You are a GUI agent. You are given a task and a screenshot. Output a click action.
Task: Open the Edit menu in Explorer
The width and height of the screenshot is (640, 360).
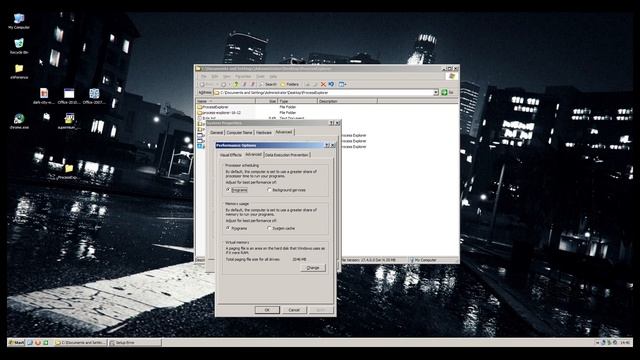coord(215,76)
